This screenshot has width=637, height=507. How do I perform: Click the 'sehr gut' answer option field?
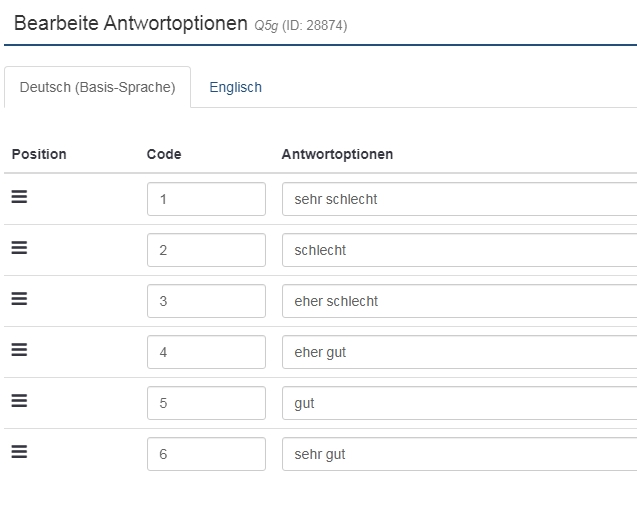(459, 454)
